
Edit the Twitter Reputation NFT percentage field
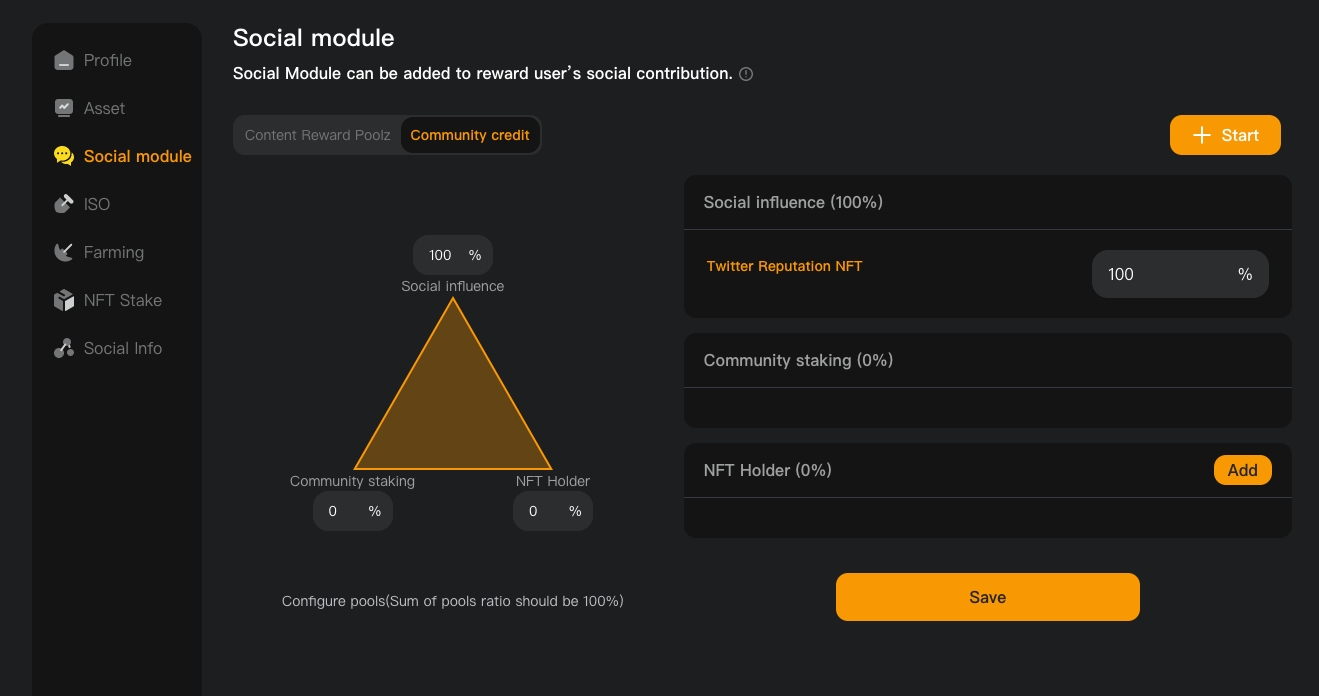pos(1160,274)
